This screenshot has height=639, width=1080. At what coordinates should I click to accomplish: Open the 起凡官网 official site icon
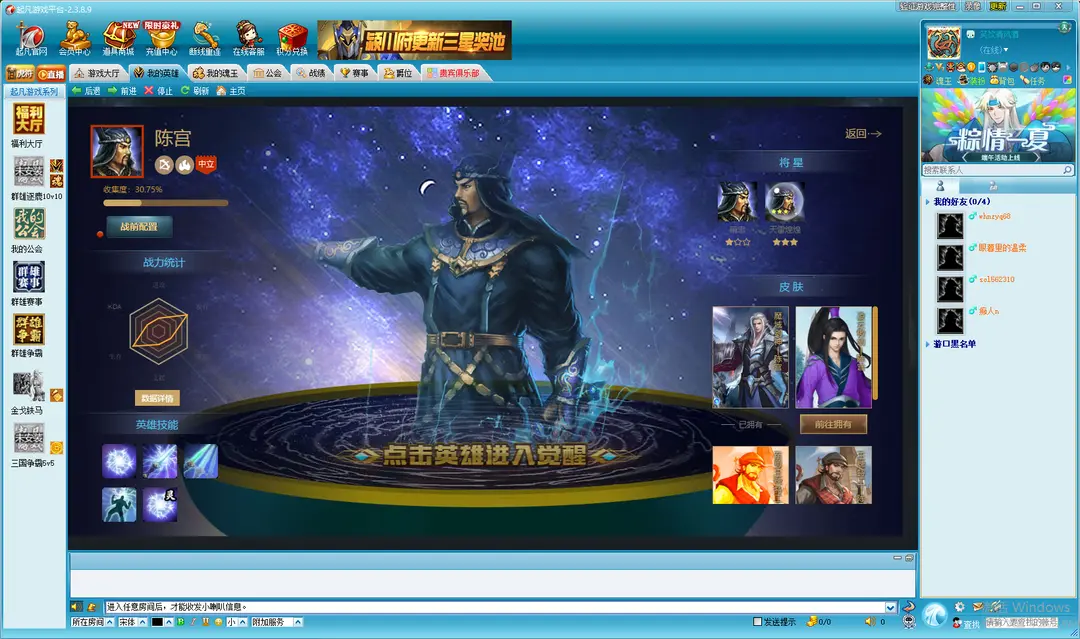(x=31, y=39)
